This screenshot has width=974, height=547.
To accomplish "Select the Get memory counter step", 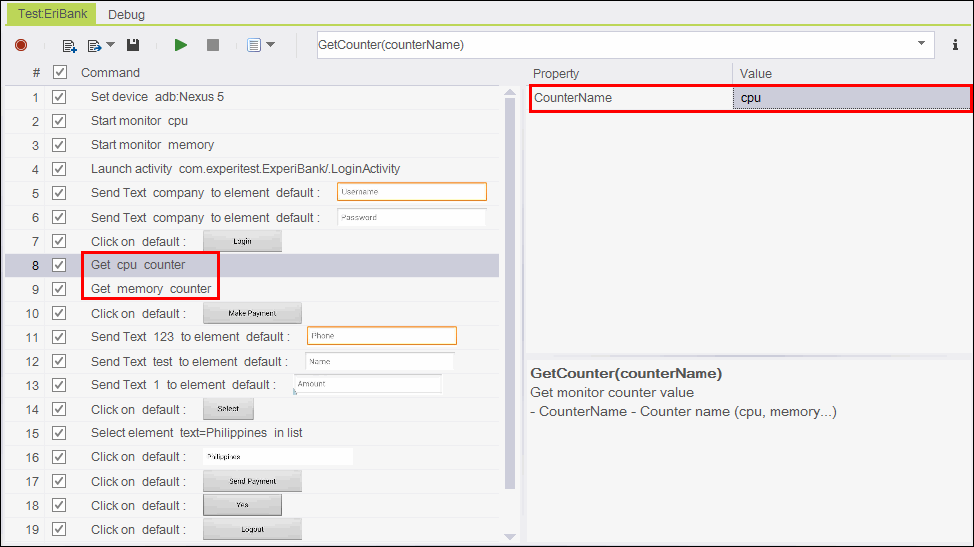I will [x=151, y=289].
